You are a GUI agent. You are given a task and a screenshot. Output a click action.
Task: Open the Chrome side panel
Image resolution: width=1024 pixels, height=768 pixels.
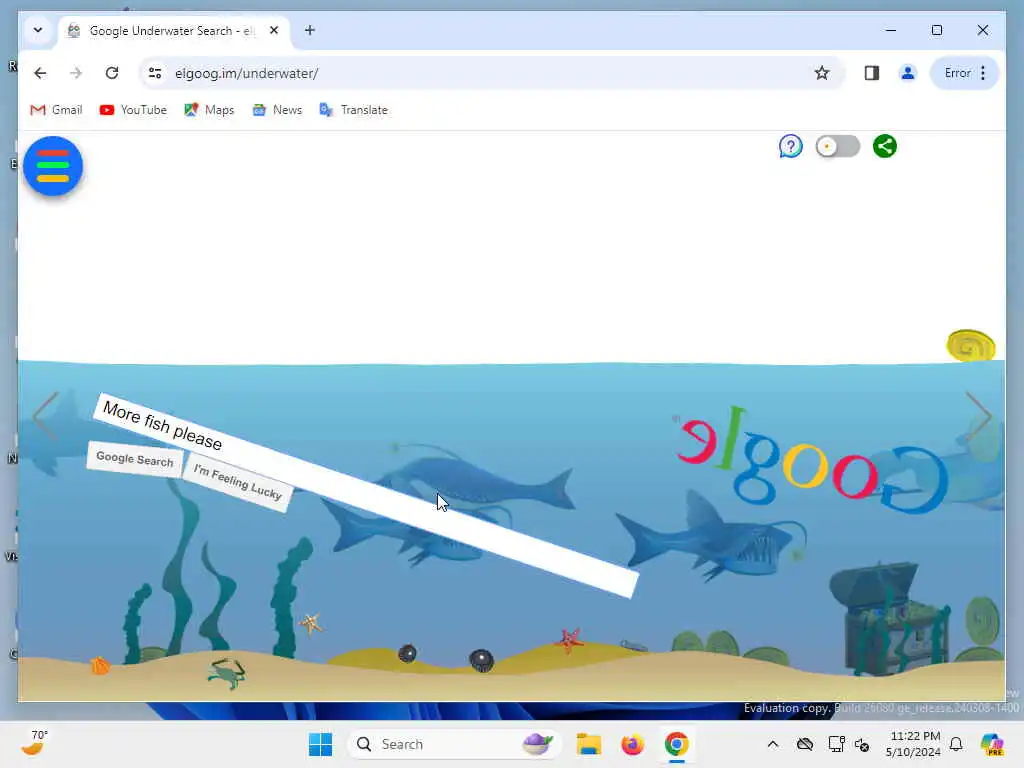[x=871, y=73]
